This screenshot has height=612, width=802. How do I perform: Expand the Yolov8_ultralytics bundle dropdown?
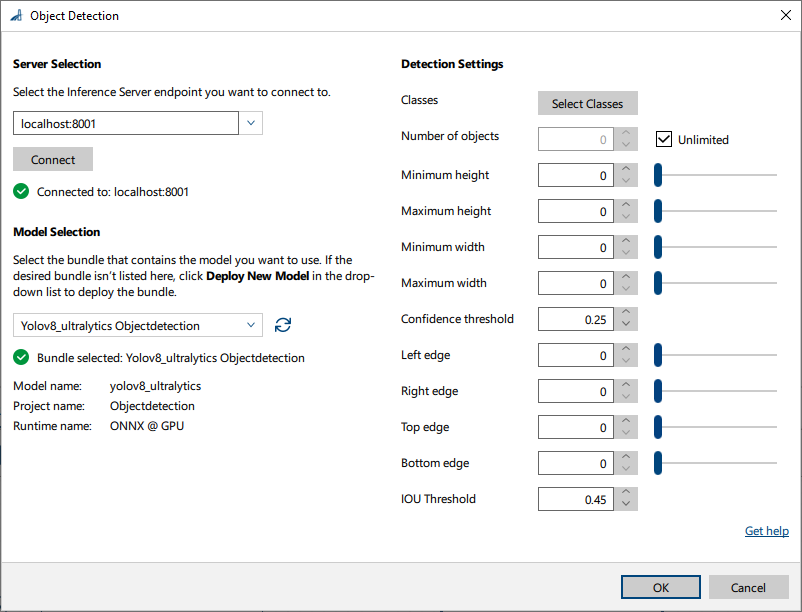pyautogui.click(x=251, y=325)
